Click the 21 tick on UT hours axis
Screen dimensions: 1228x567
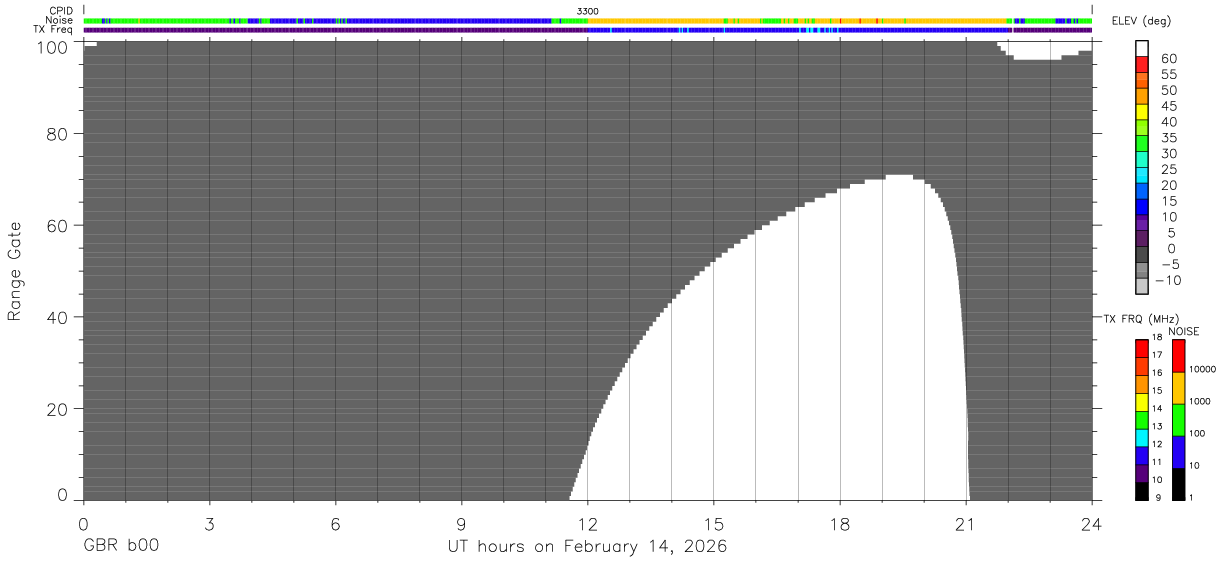point(965,523)
